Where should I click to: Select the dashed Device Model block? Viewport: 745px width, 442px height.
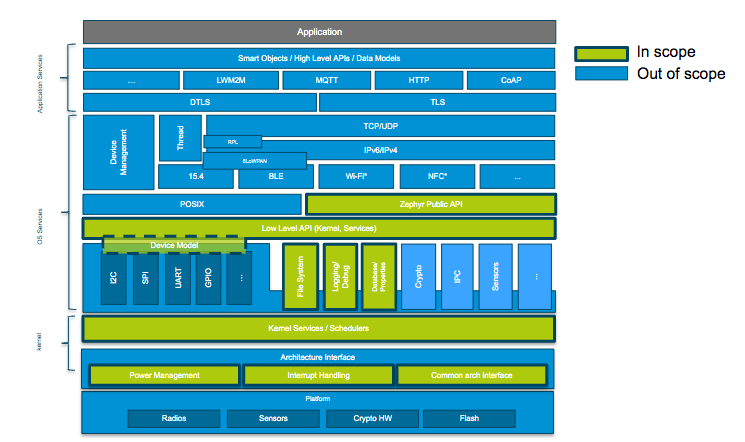174,245
